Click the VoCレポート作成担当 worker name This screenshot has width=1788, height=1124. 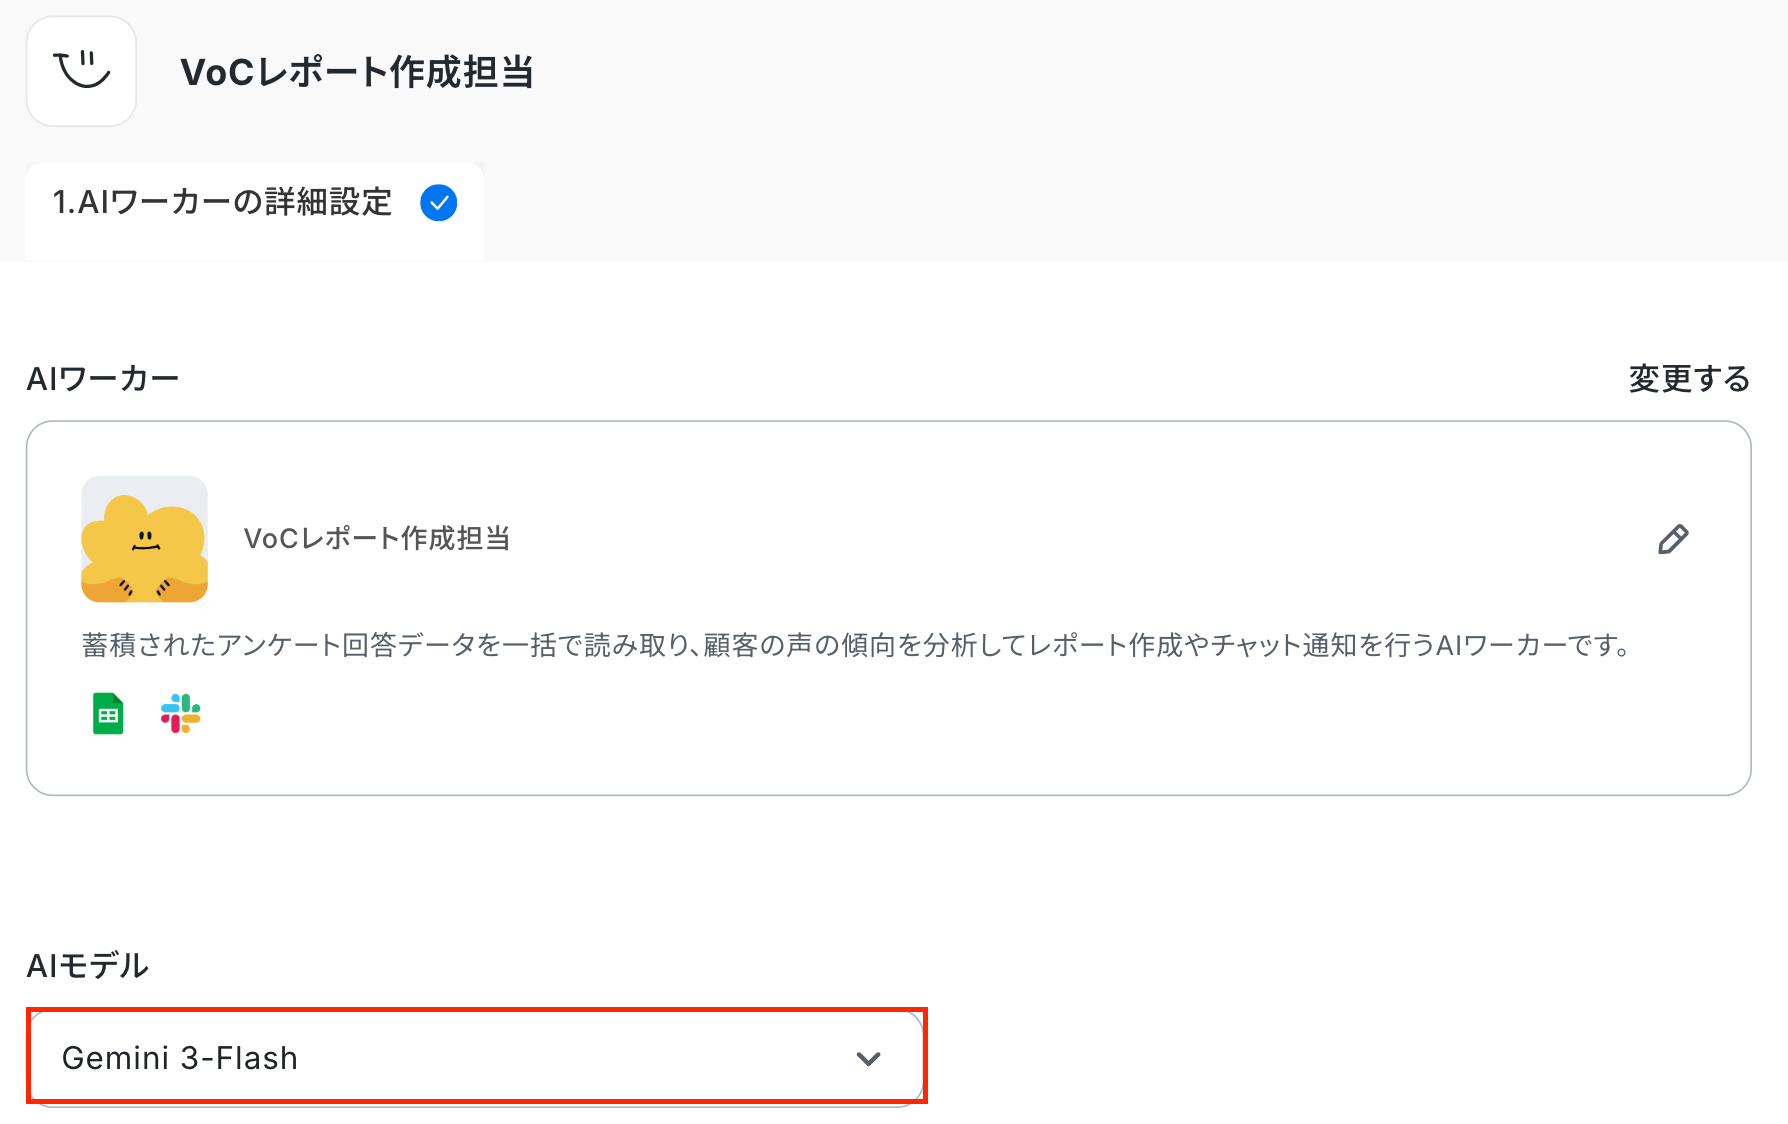pos(377,539)
